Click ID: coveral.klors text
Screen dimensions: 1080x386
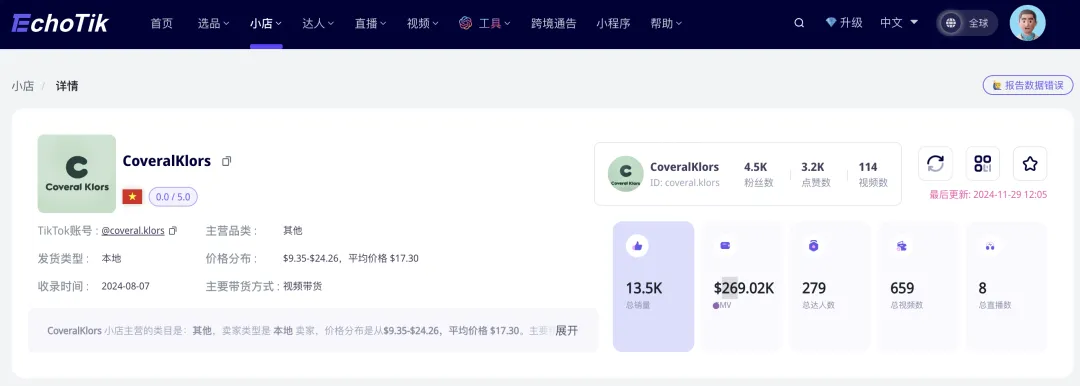coord(685,183)
